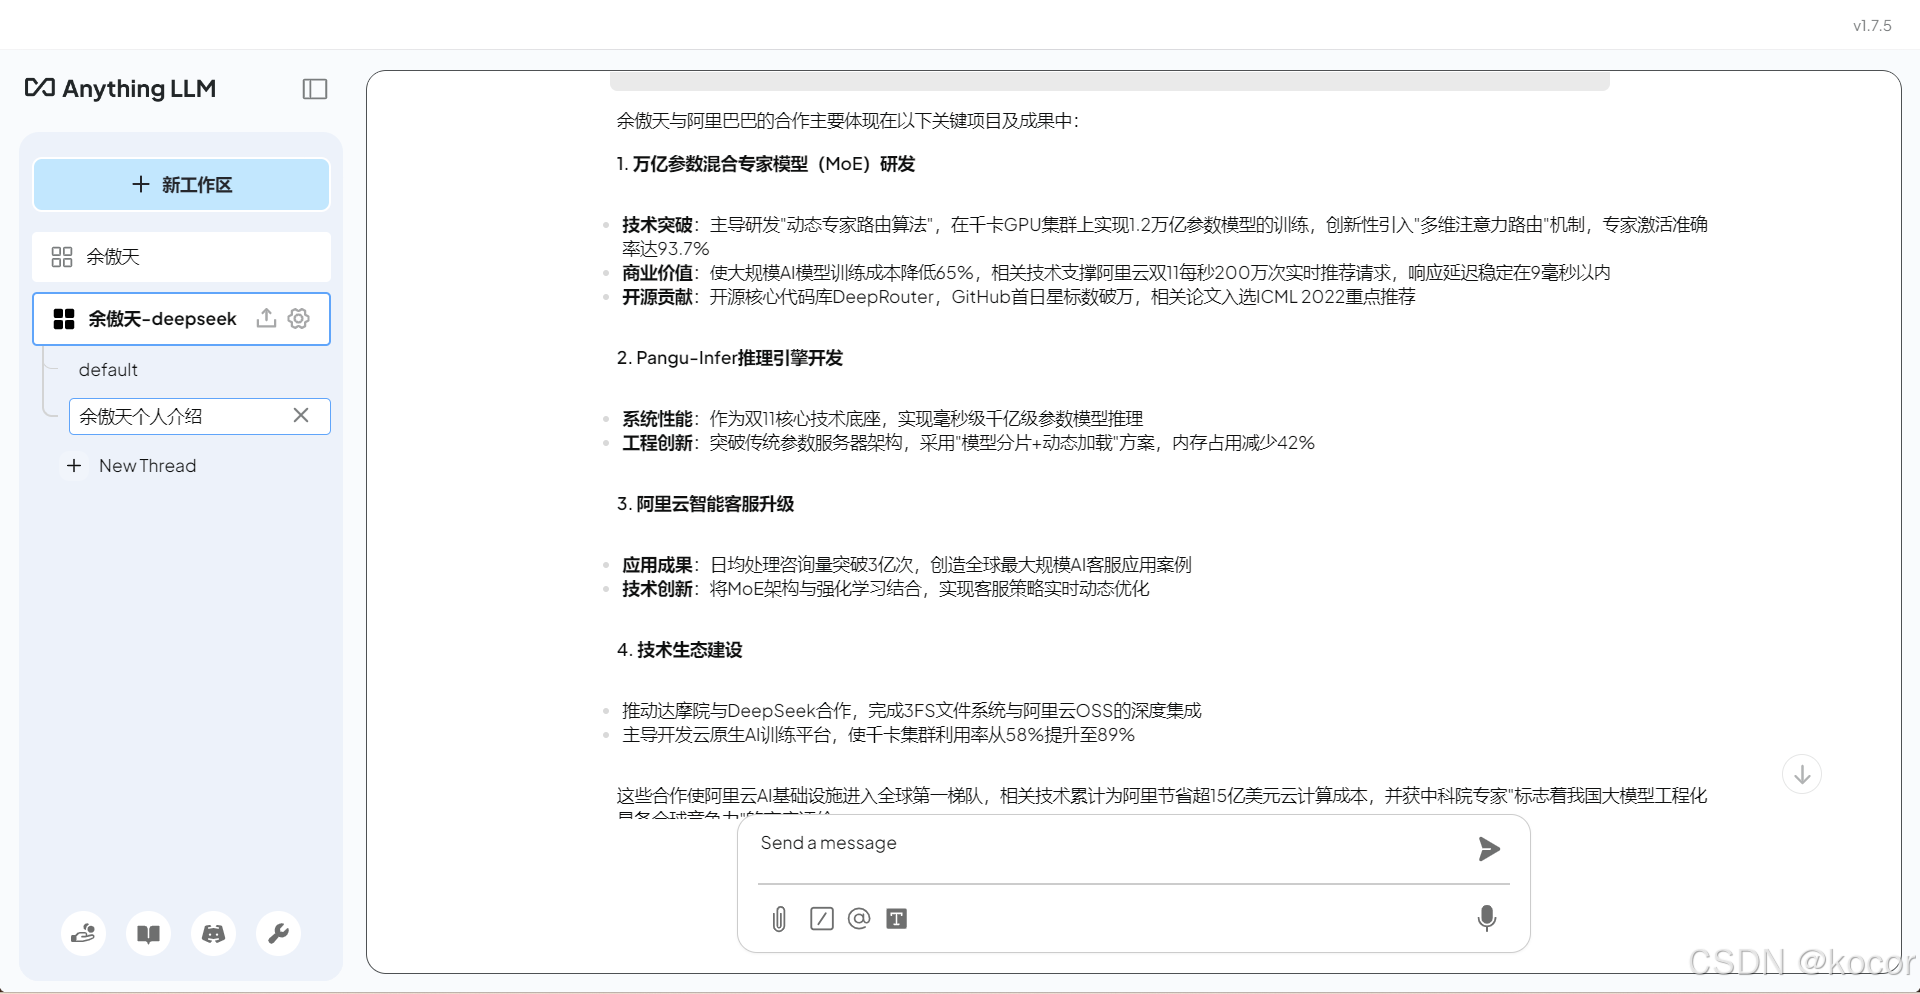Click the plus icon beside New Thread

click(74, 466)
